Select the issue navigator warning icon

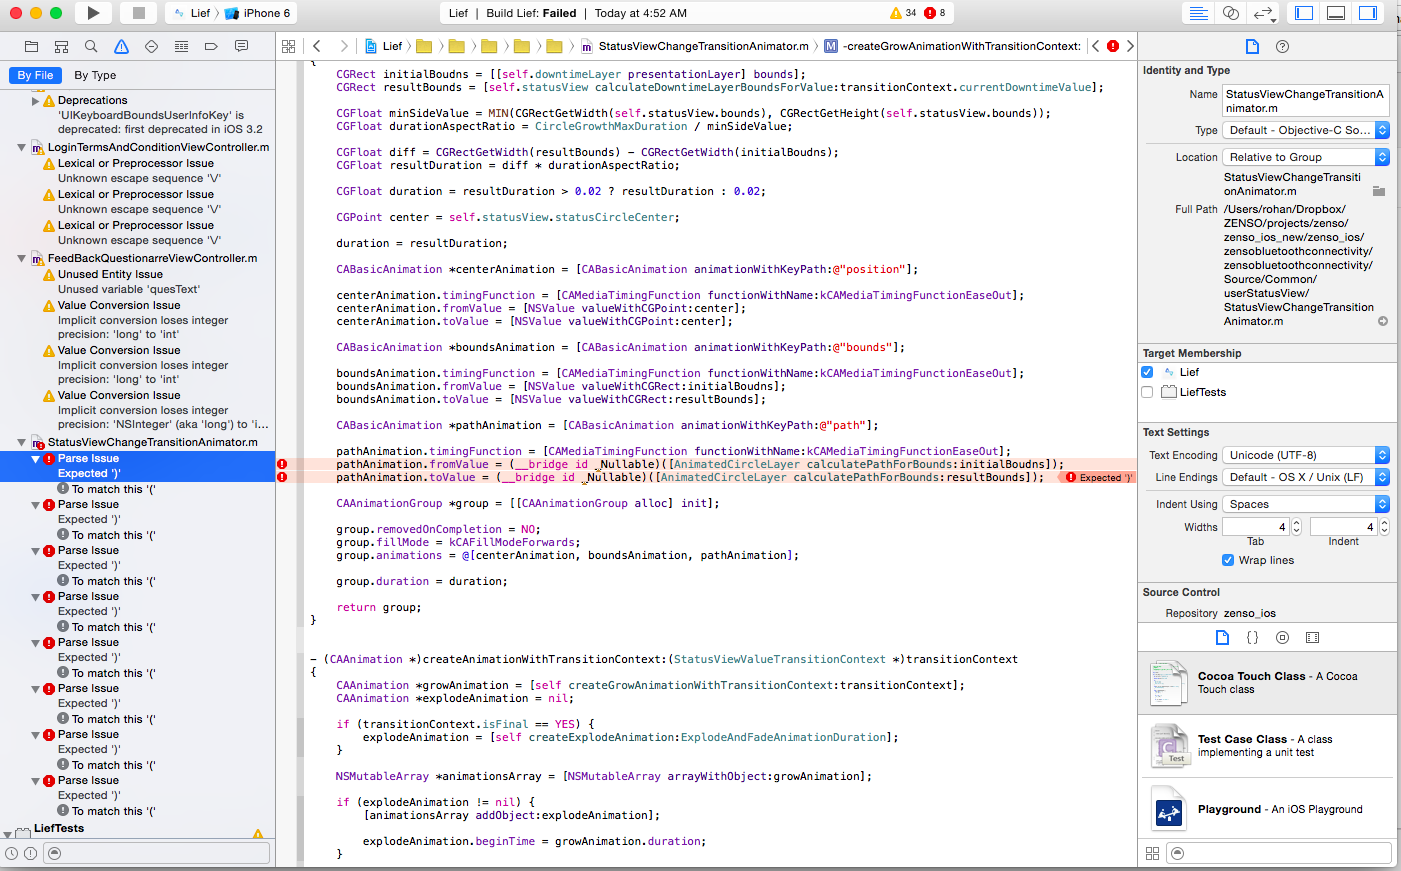pyautogui.click(x=121, y=46)
